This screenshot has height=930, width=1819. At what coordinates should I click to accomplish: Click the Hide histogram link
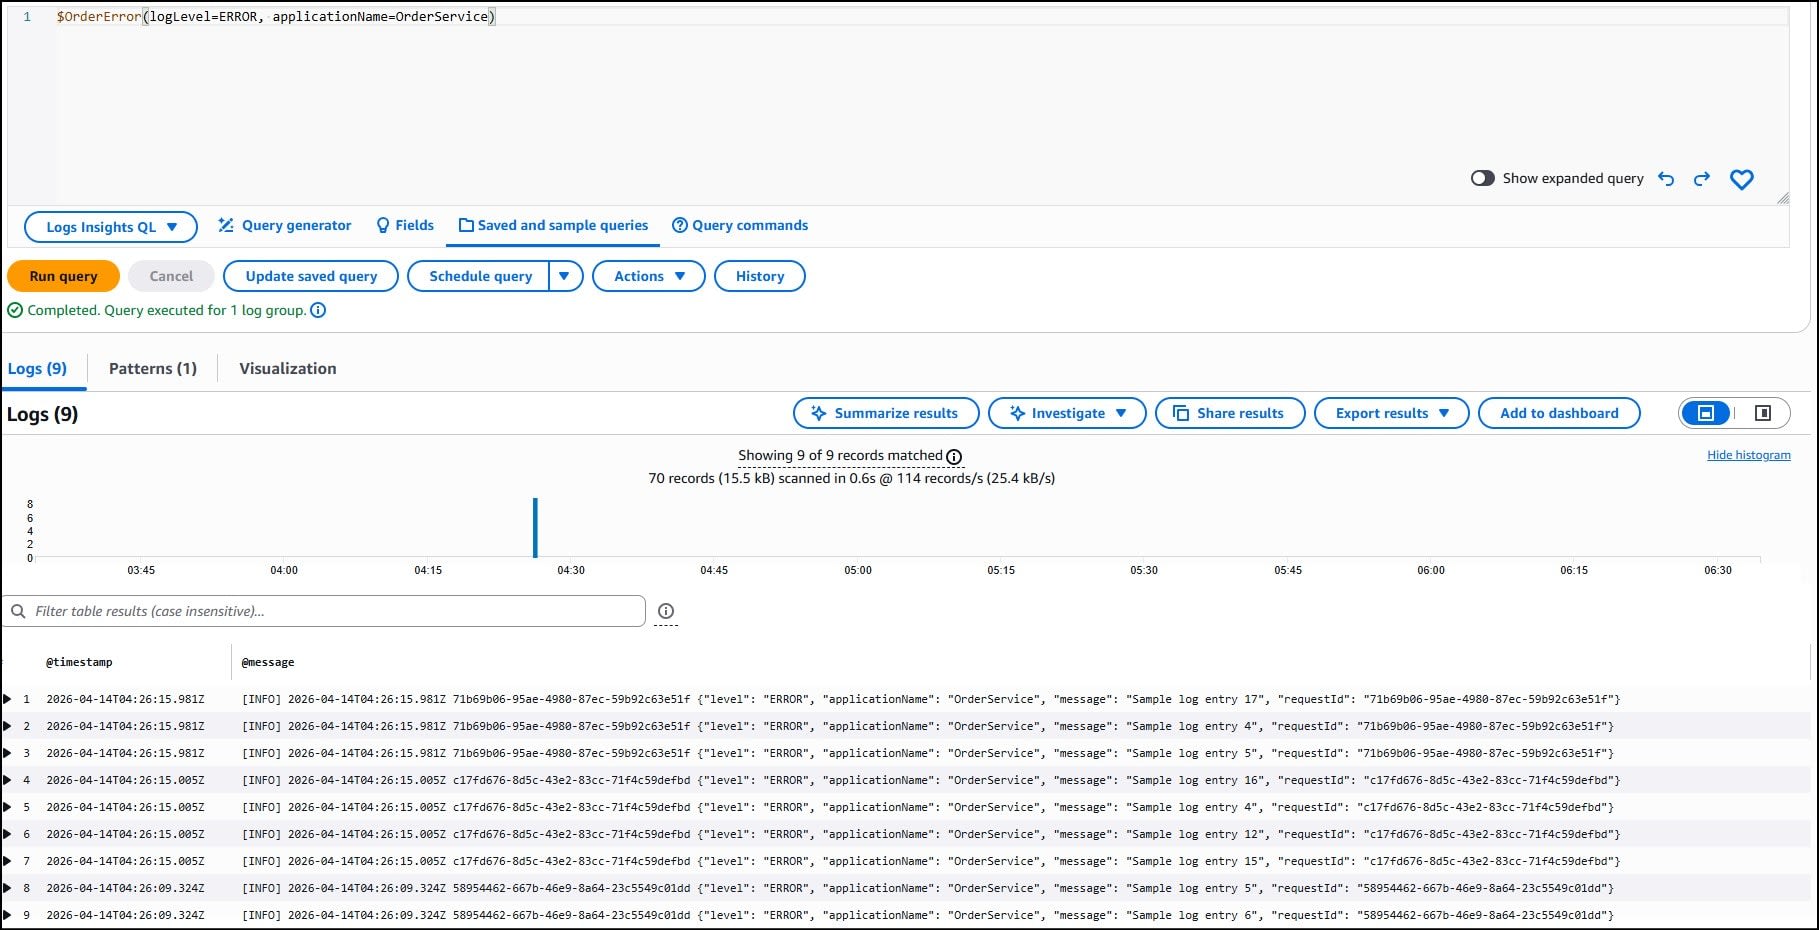pyautogui.click(x=1748, y=455)
